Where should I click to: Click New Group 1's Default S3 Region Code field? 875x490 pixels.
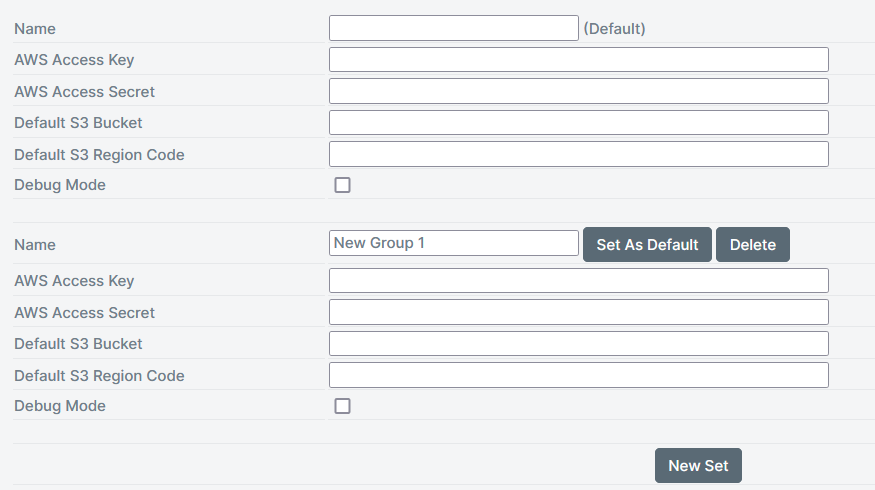[x=578, y=375]
